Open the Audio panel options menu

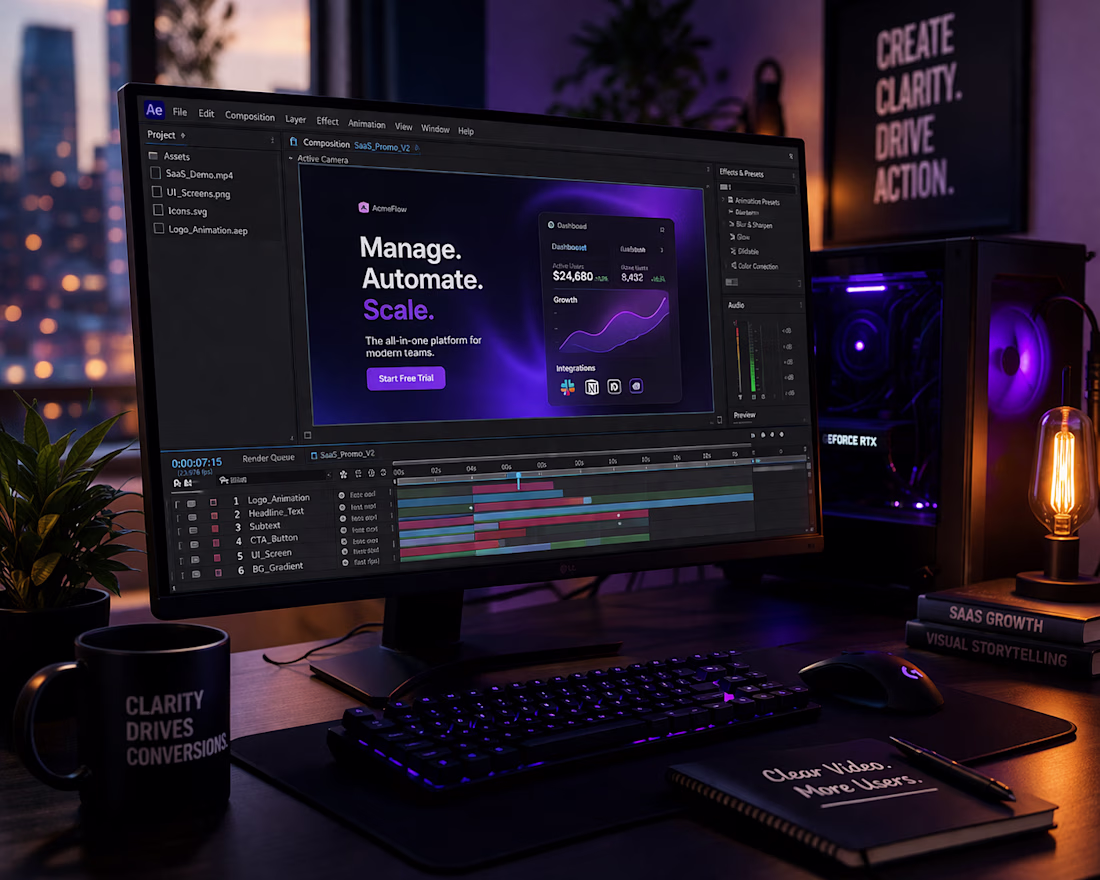pyautogui.click(x=801, y=305)
